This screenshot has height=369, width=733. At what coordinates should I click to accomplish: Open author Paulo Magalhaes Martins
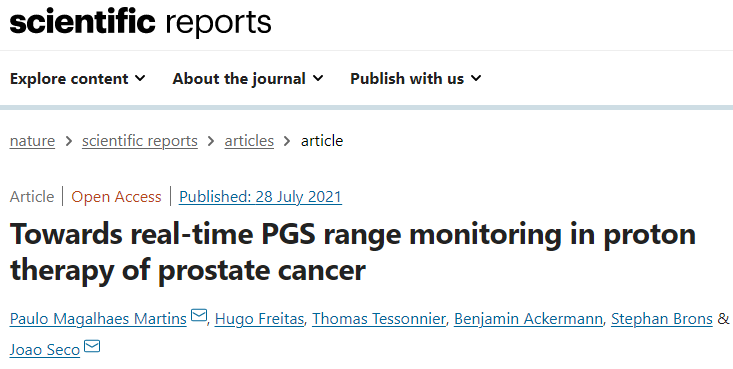[98, 319]
